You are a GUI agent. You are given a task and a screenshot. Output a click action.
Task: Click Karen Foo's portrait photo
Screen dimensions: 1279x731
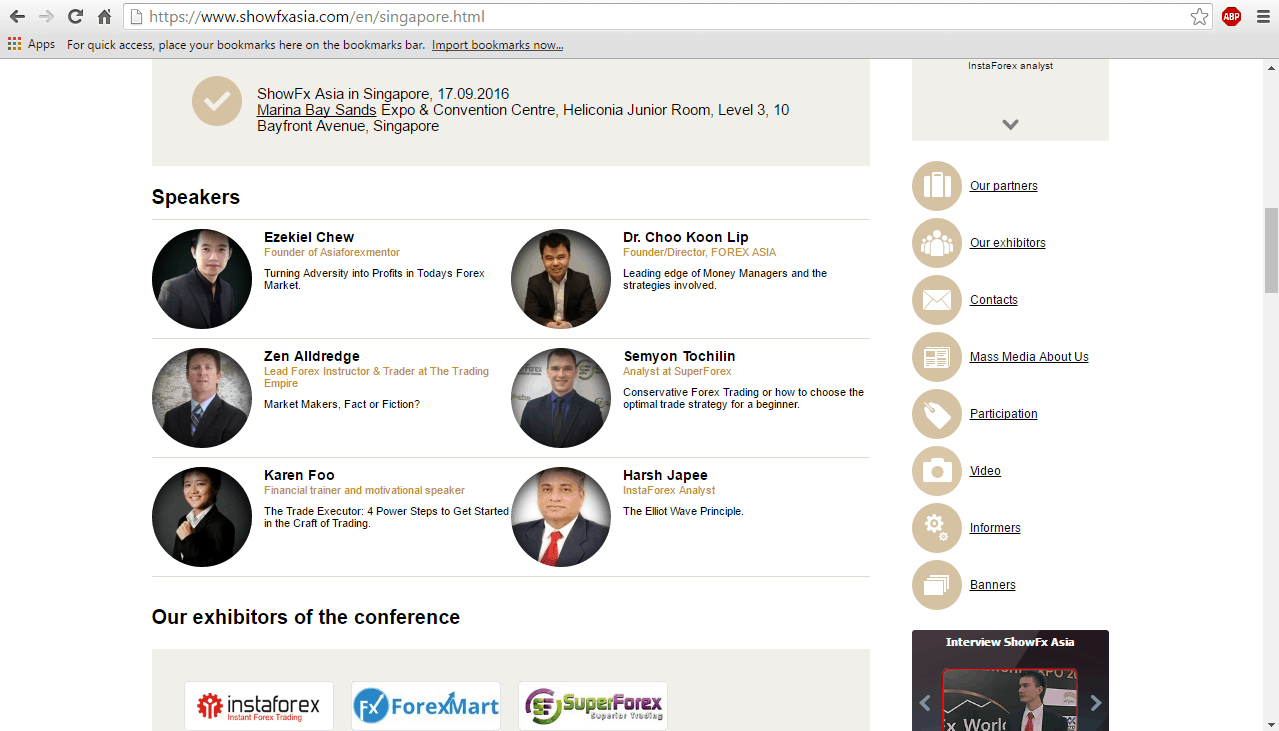click(202, 517)
